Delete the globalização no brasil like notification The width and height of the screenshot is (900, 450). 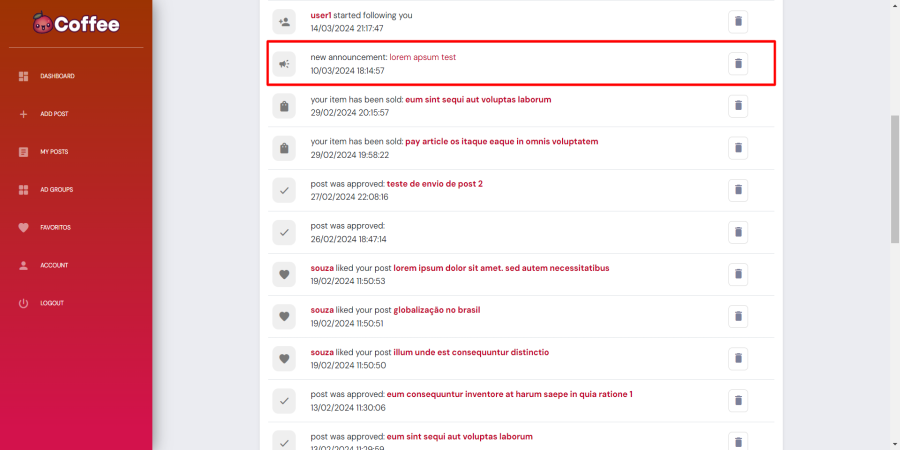tap(738, 316)
